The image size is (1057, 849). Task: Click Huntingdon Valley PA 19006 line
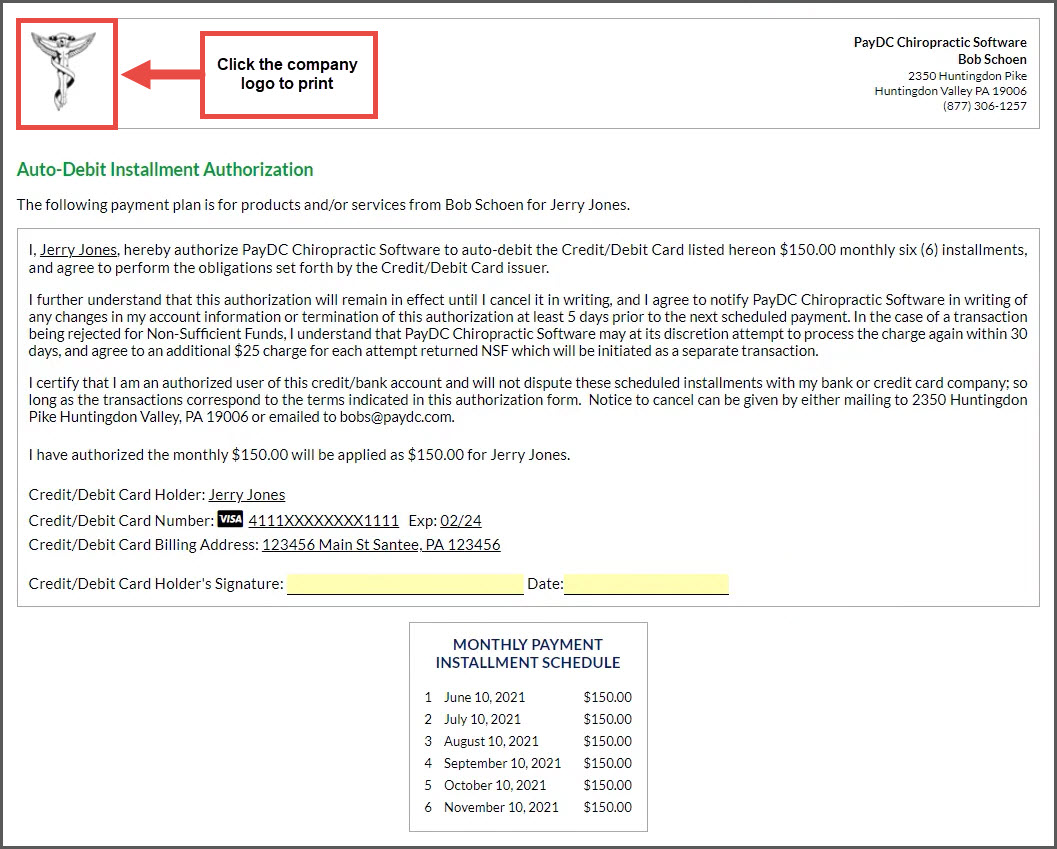(x=950, y=90)
